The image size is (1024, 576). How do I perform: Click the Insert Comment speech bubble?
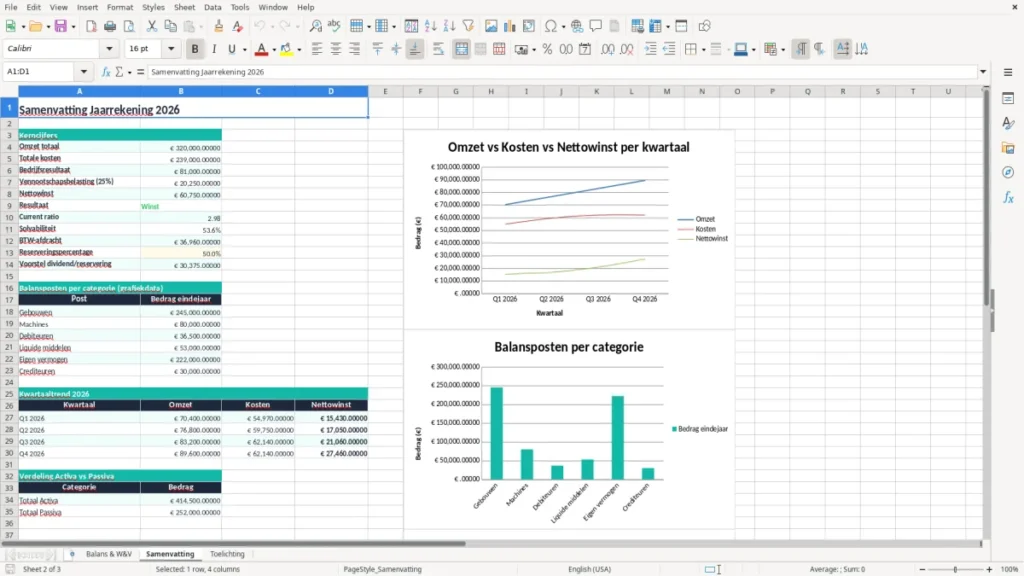point(596,26)
